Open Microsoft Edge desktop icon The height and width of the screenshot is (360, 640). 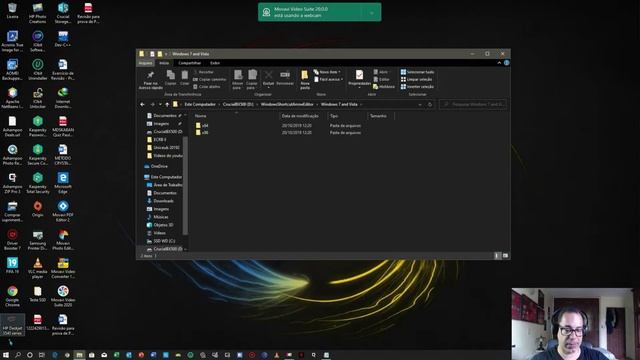coord(62,183)
